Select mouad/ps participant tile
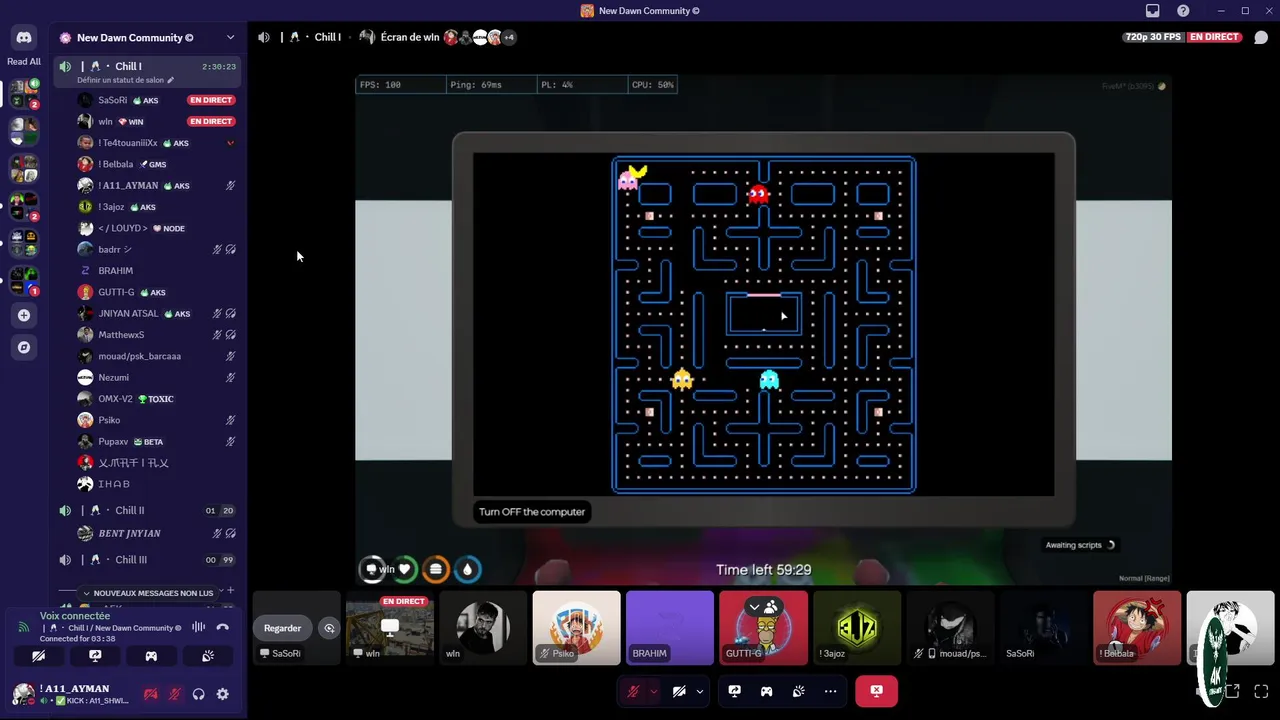 pos(950,628)
